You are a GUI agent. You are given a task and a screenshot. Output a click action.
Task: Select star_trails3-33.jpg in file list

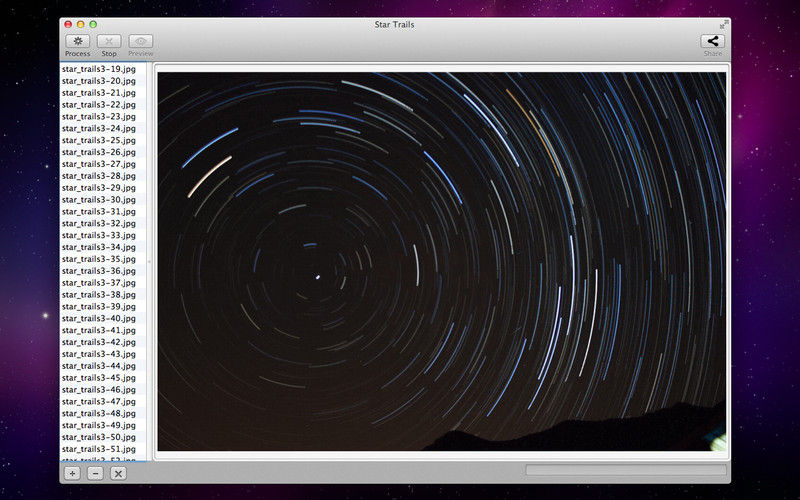pos(103,235)
